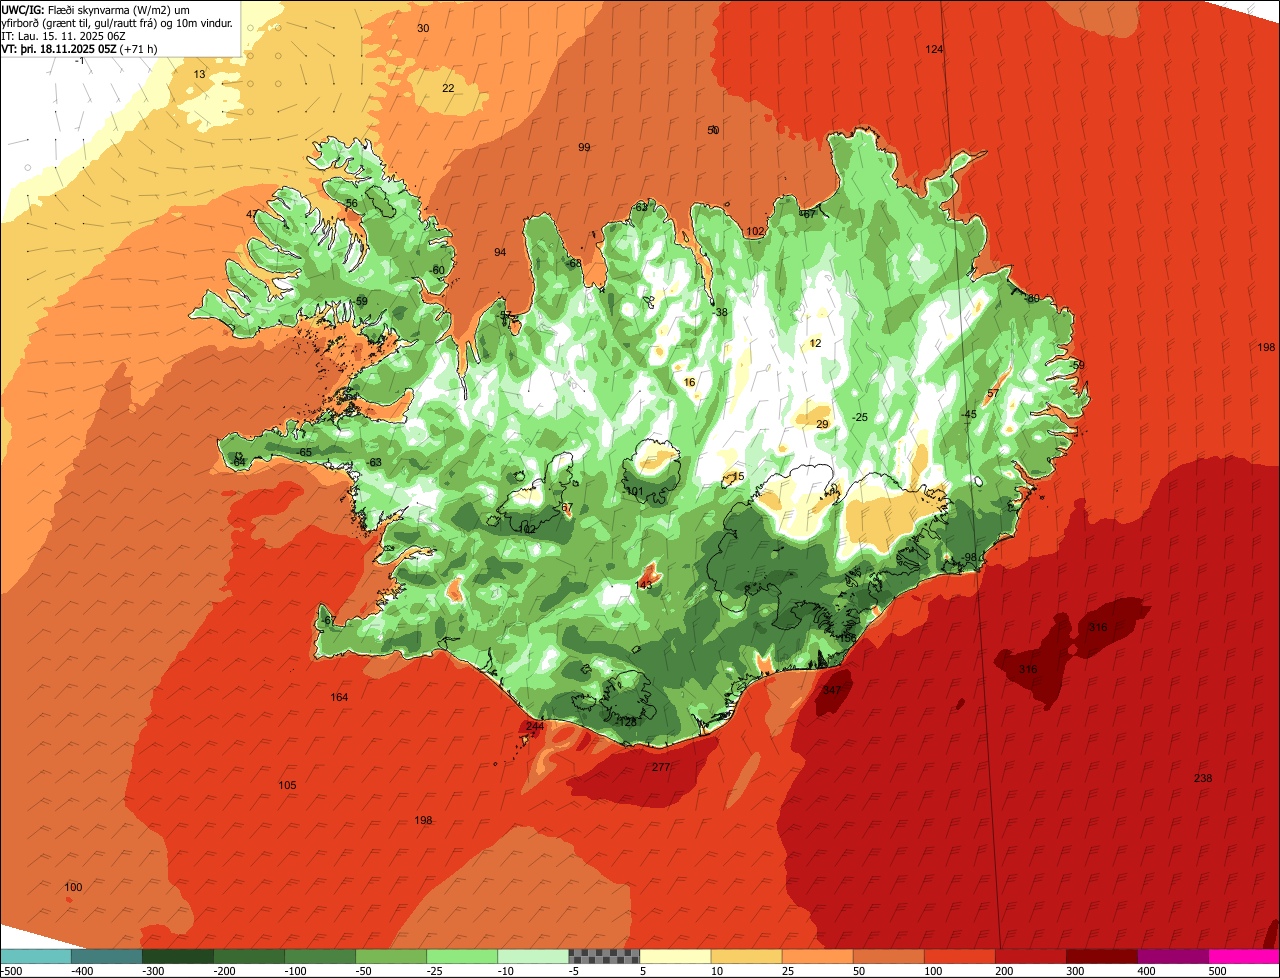
Task: Click the light teal legend swatch above -500
Action: click(x=35, y=956)
